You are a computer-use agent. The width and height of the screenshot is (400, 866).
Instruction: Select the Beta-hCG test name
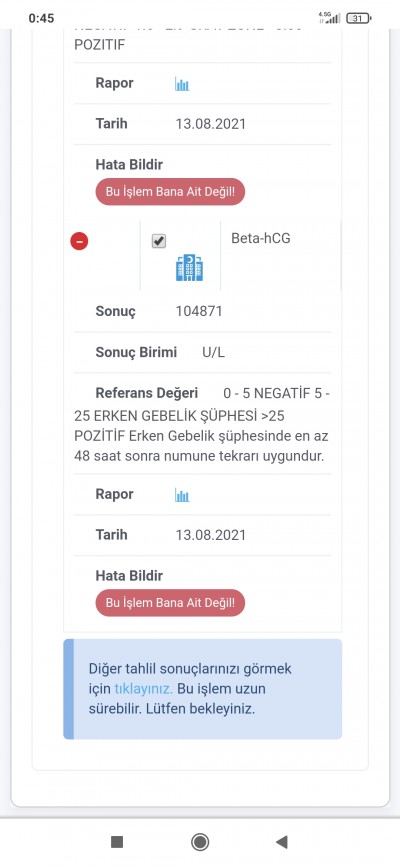pos(261,239)
